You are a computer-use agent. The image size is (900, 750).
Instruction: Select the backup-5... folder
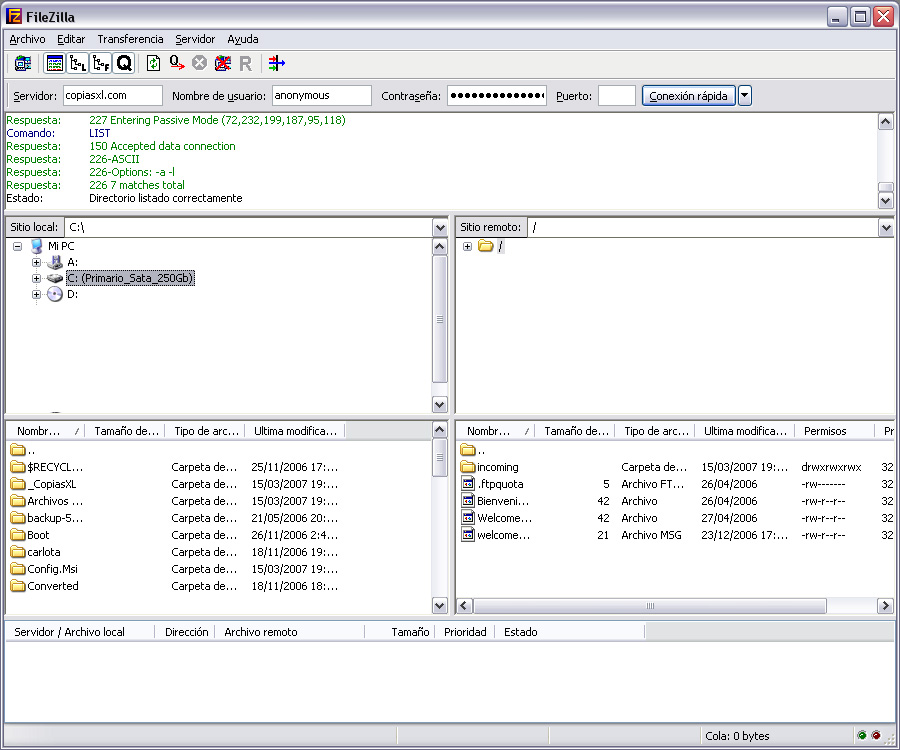tap(46, 518)
